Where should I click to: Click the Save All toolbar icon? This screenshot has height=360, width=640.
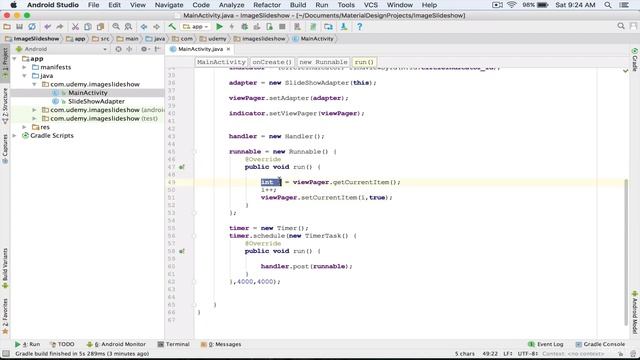click(19, 27)
